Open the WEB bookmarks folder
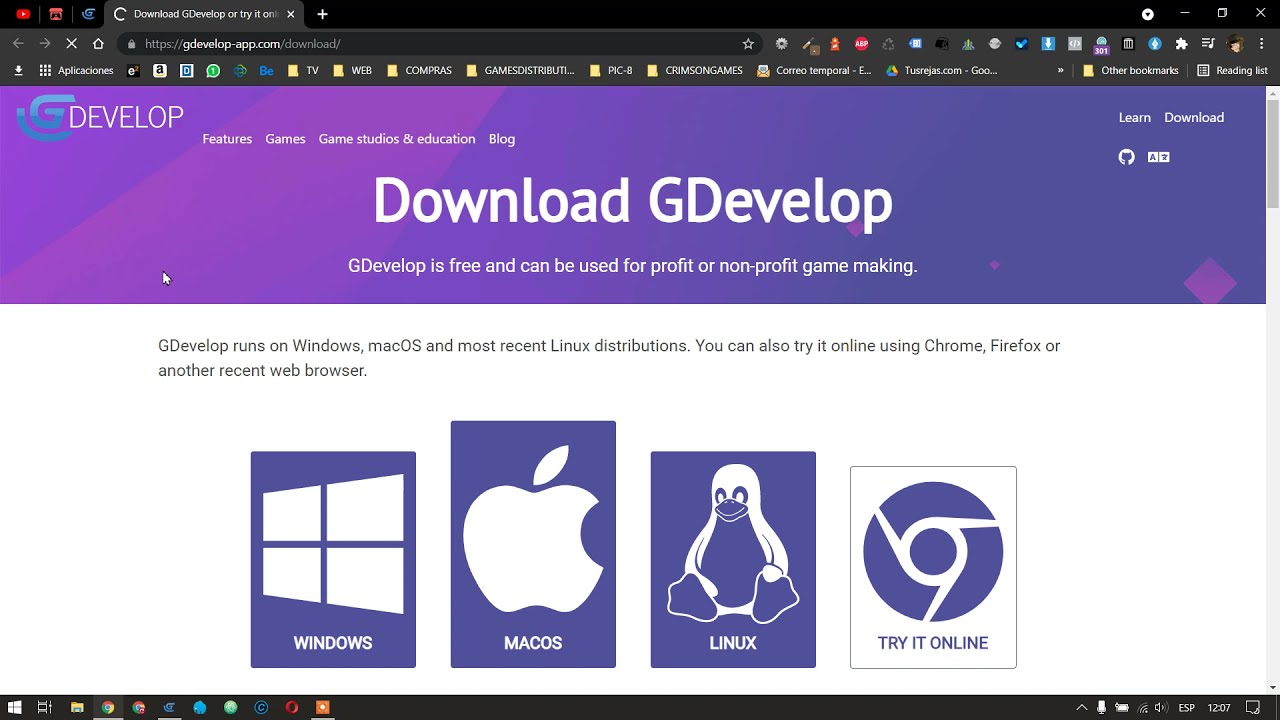Screen dimensions: 1280x720 click(352, 71)
